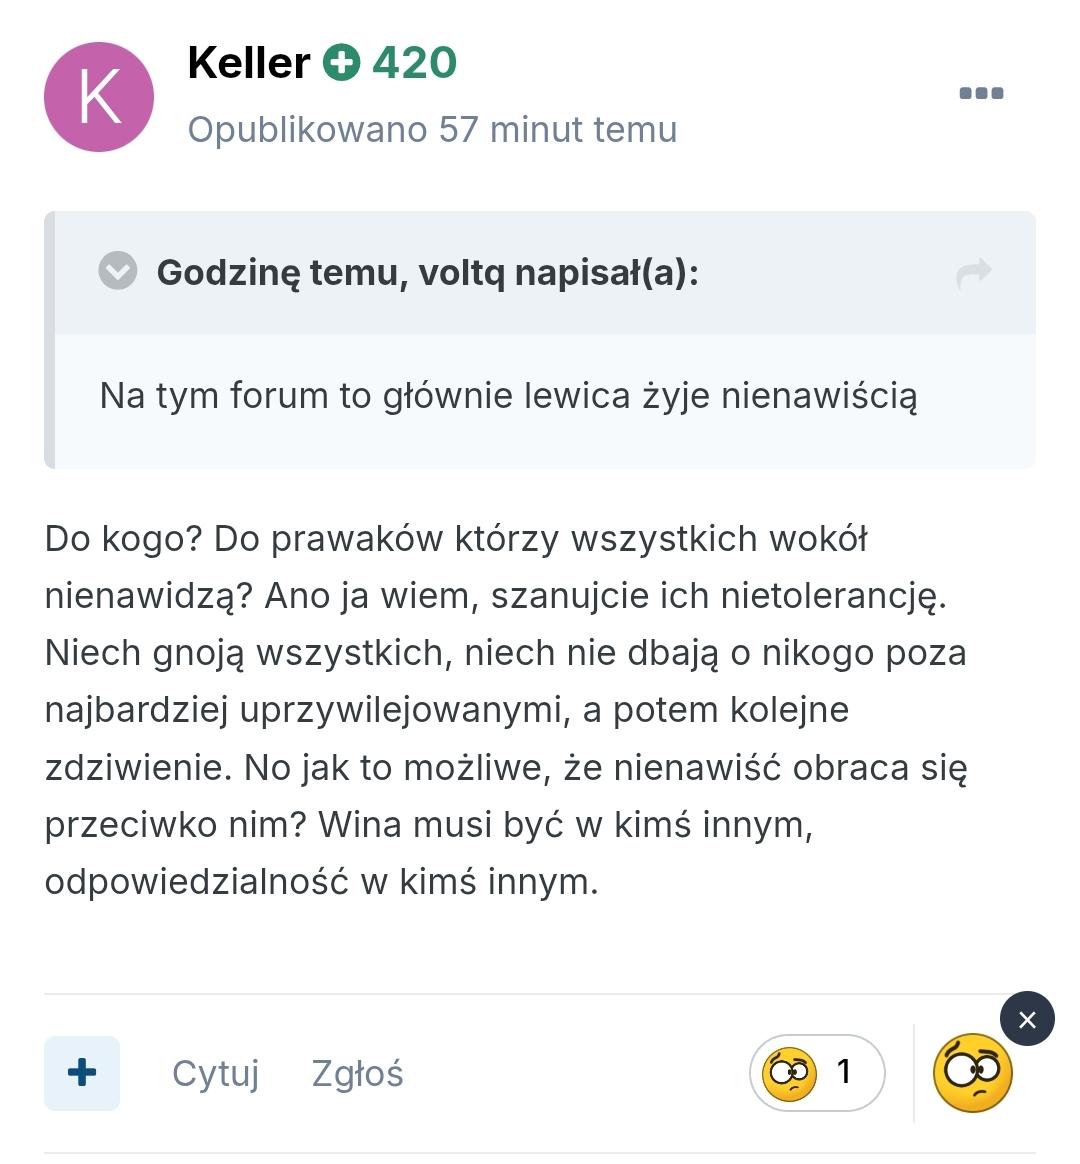Report the post with Zgłoś
This screenshot has height=1164, width=1080.
click(x=357, y=1074)
